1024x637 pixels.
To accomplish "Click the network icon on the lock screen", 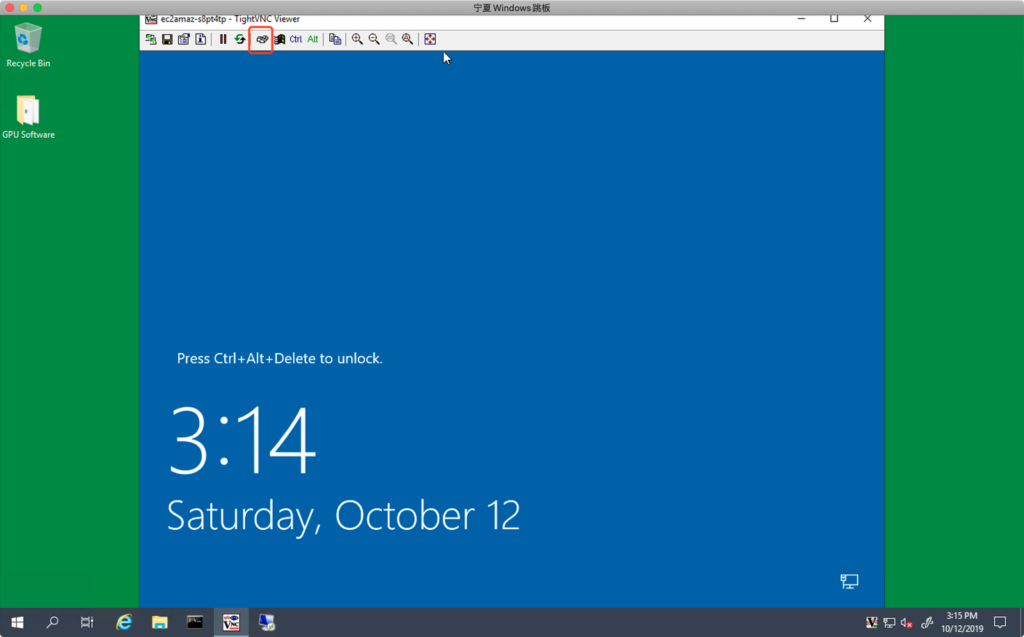I will (x=849, y=581).
